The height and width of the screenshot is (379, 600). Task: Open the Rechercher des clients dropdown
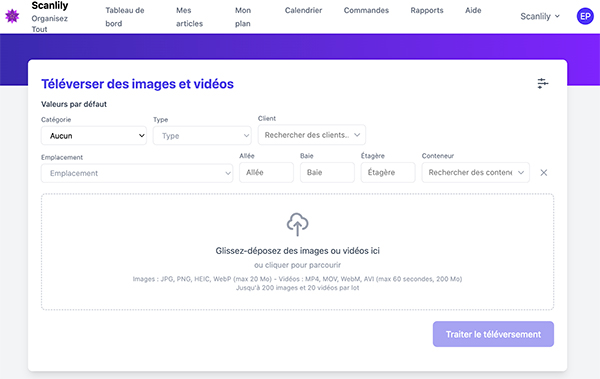[x=311, y=135]
